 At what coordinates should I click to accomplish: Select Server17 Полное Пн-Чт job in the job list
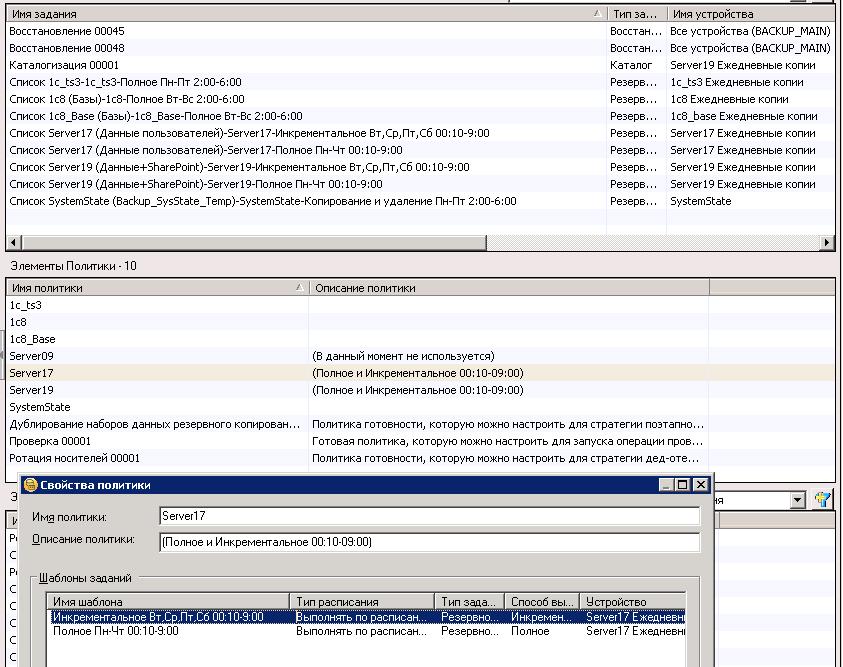click(206, 150)
